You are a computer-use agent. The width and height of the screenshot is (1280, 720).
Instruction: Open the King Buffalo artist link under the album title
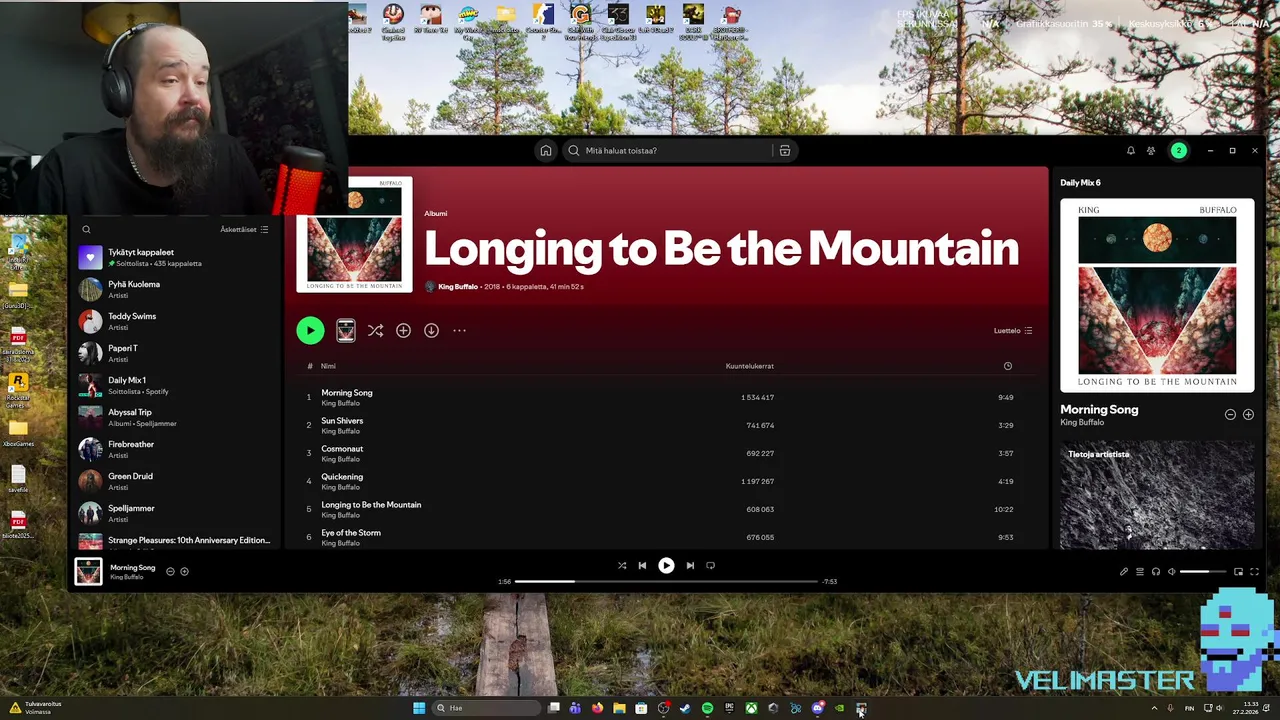(x=457, y=287)
